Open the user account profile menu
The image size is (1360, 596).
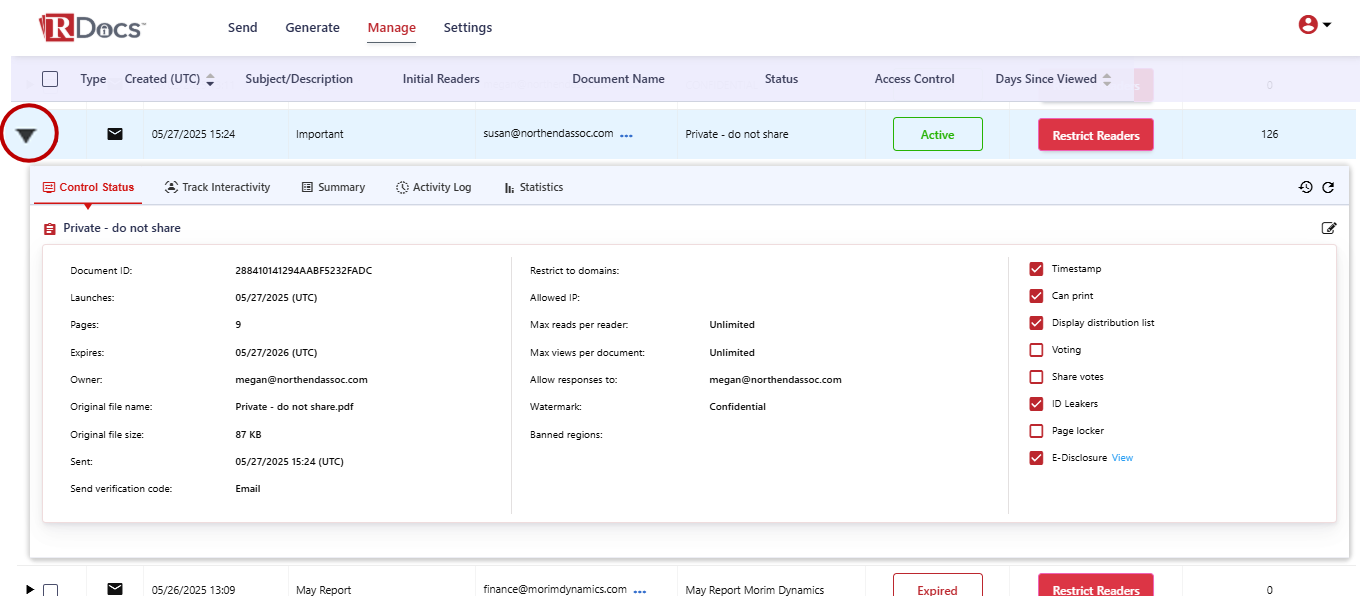pos(1313,25)
